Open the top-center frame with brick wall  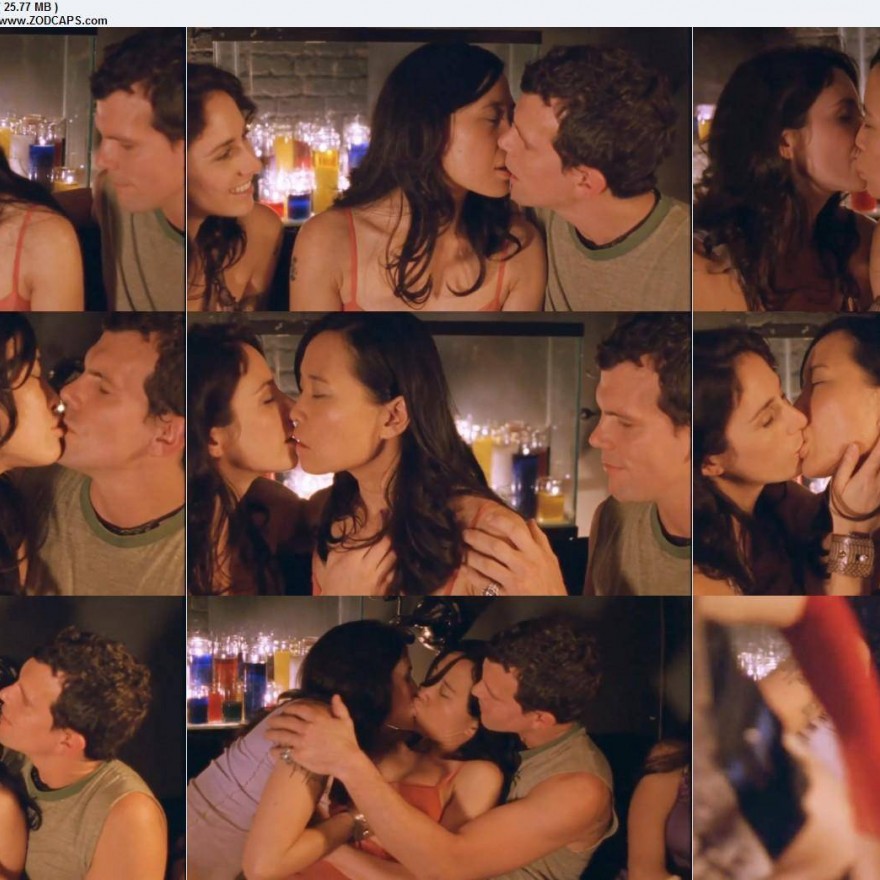[x=439, y=169]
